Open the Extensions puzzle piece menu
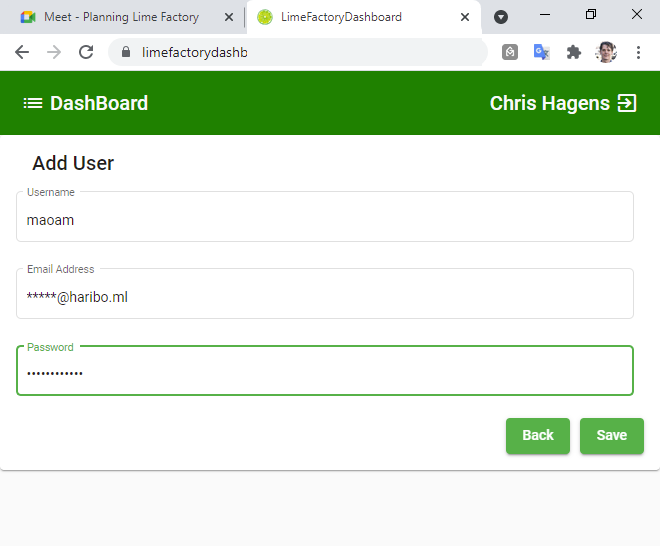The image size is (660, 546). point(573,52)
